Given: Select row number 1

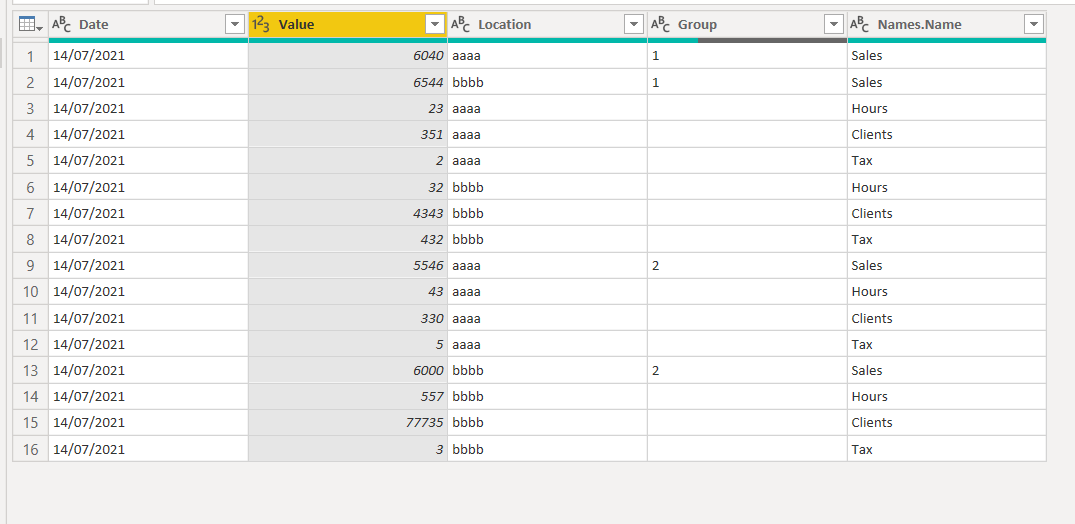Looking at the screenshot, I should click(x=30, y=56).
